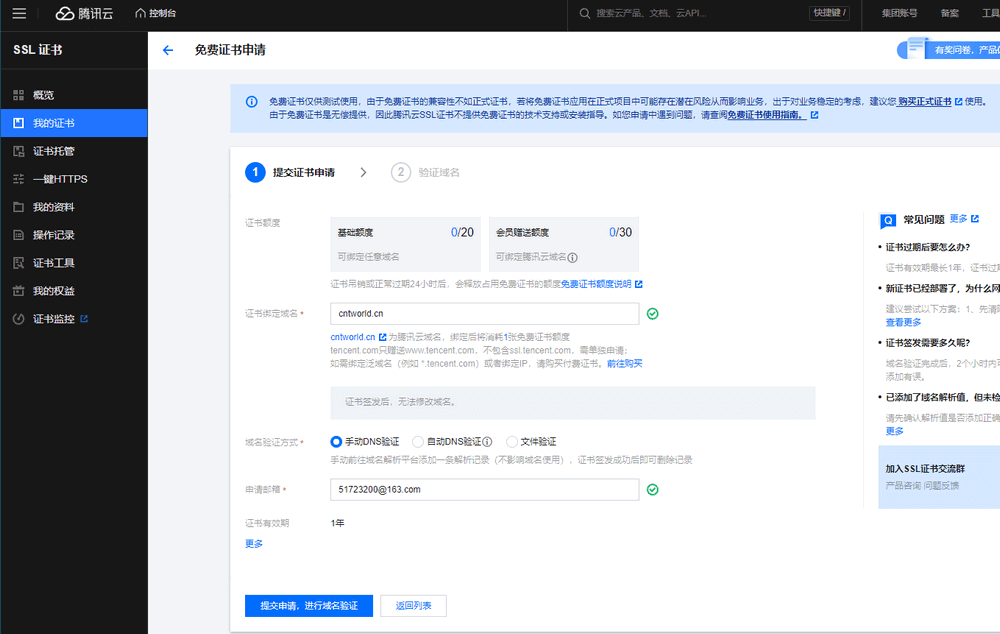Click the 证书绑定域名 input field
Viewport: 1000px width, 634px height.
tap(484, 314)
